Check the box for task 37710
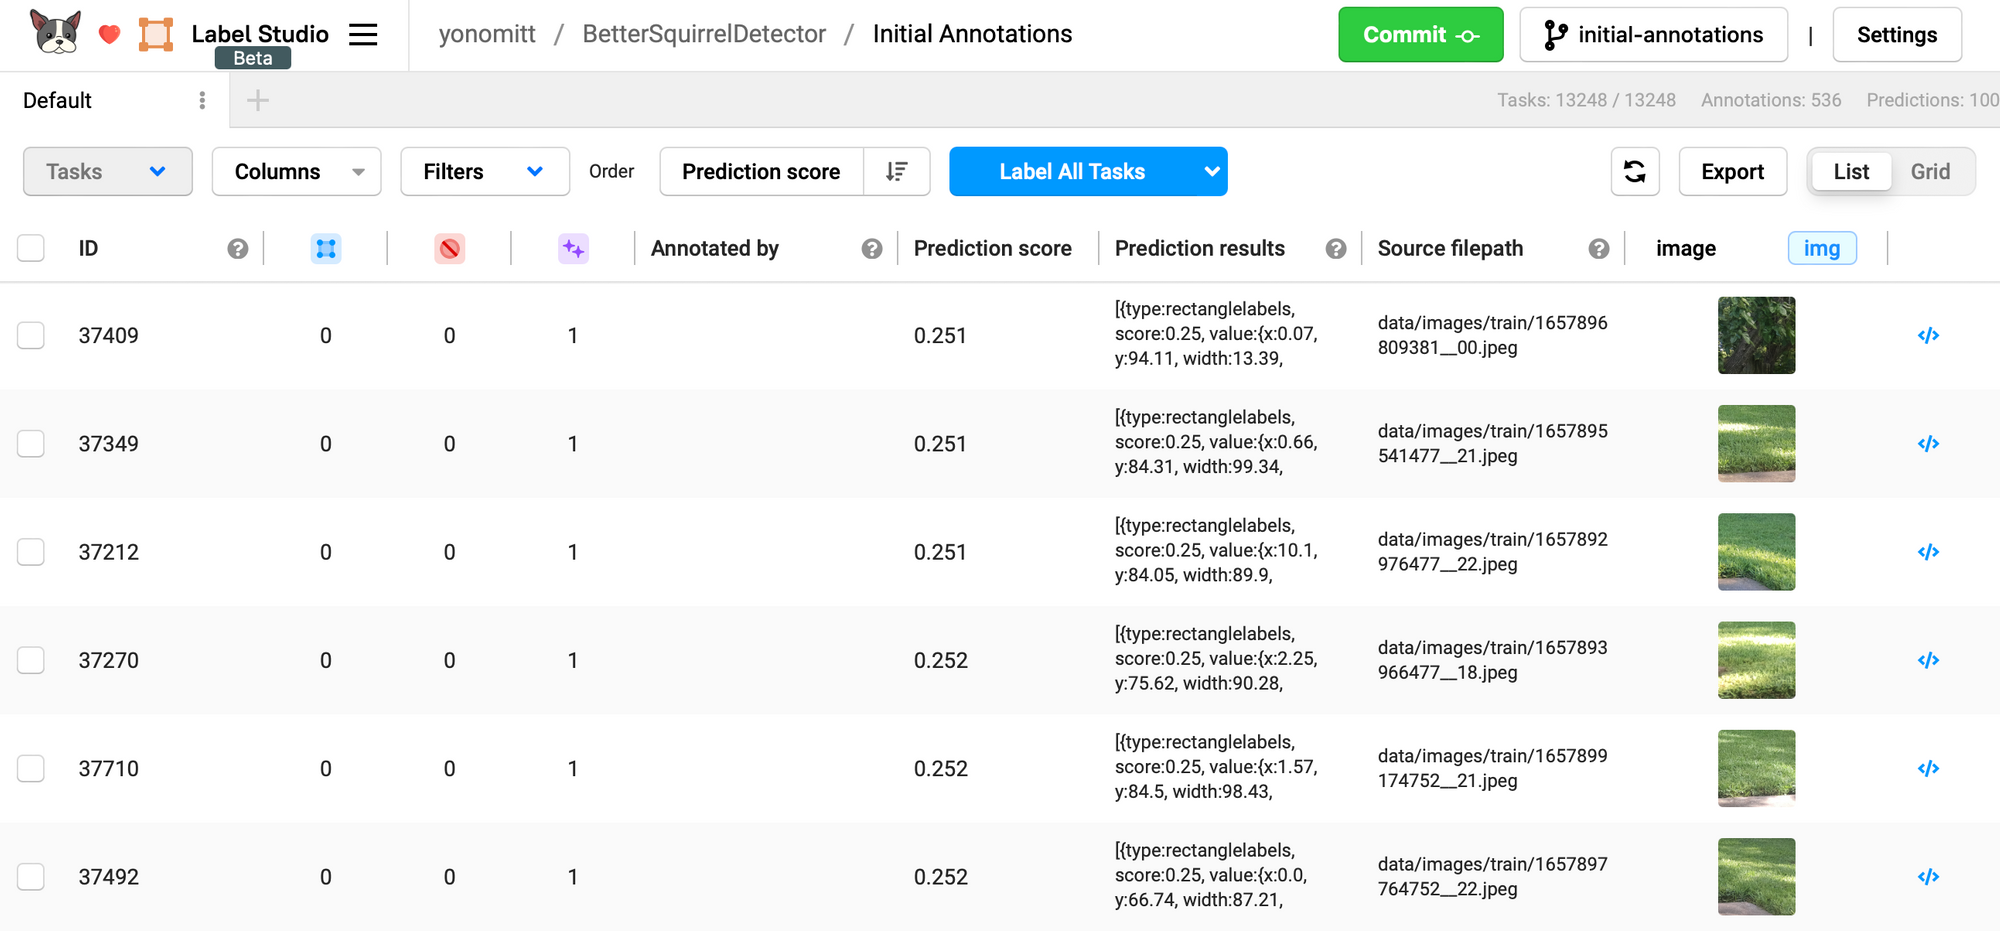2000x931 pixels. (x=31, y=768)
